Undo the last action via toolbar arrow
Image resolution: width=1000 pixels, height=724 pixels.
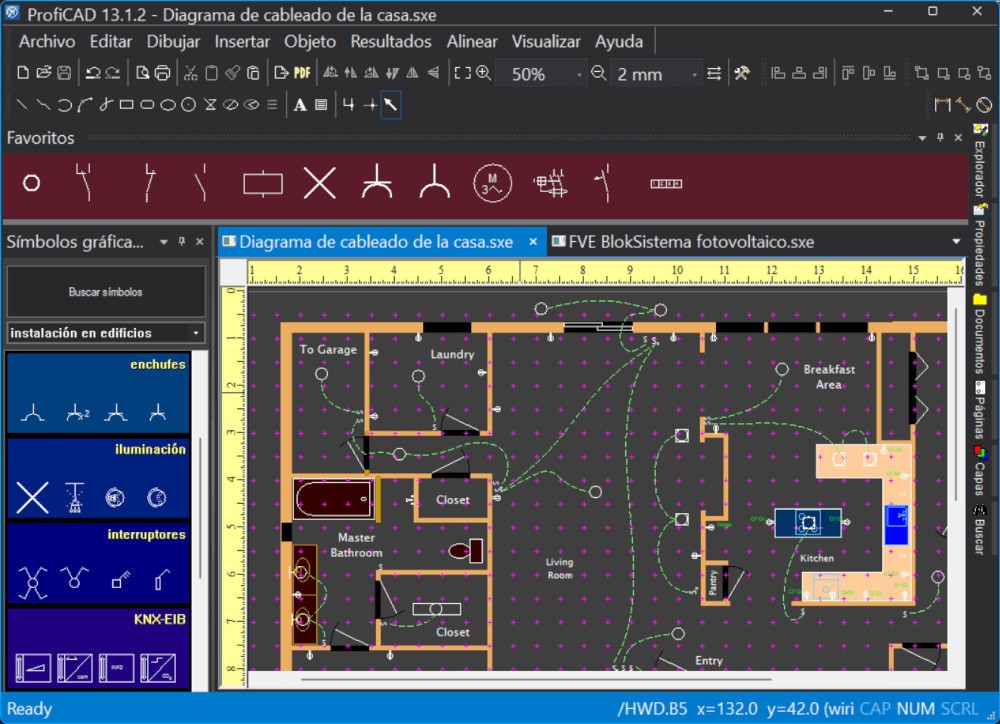point(92,73)
